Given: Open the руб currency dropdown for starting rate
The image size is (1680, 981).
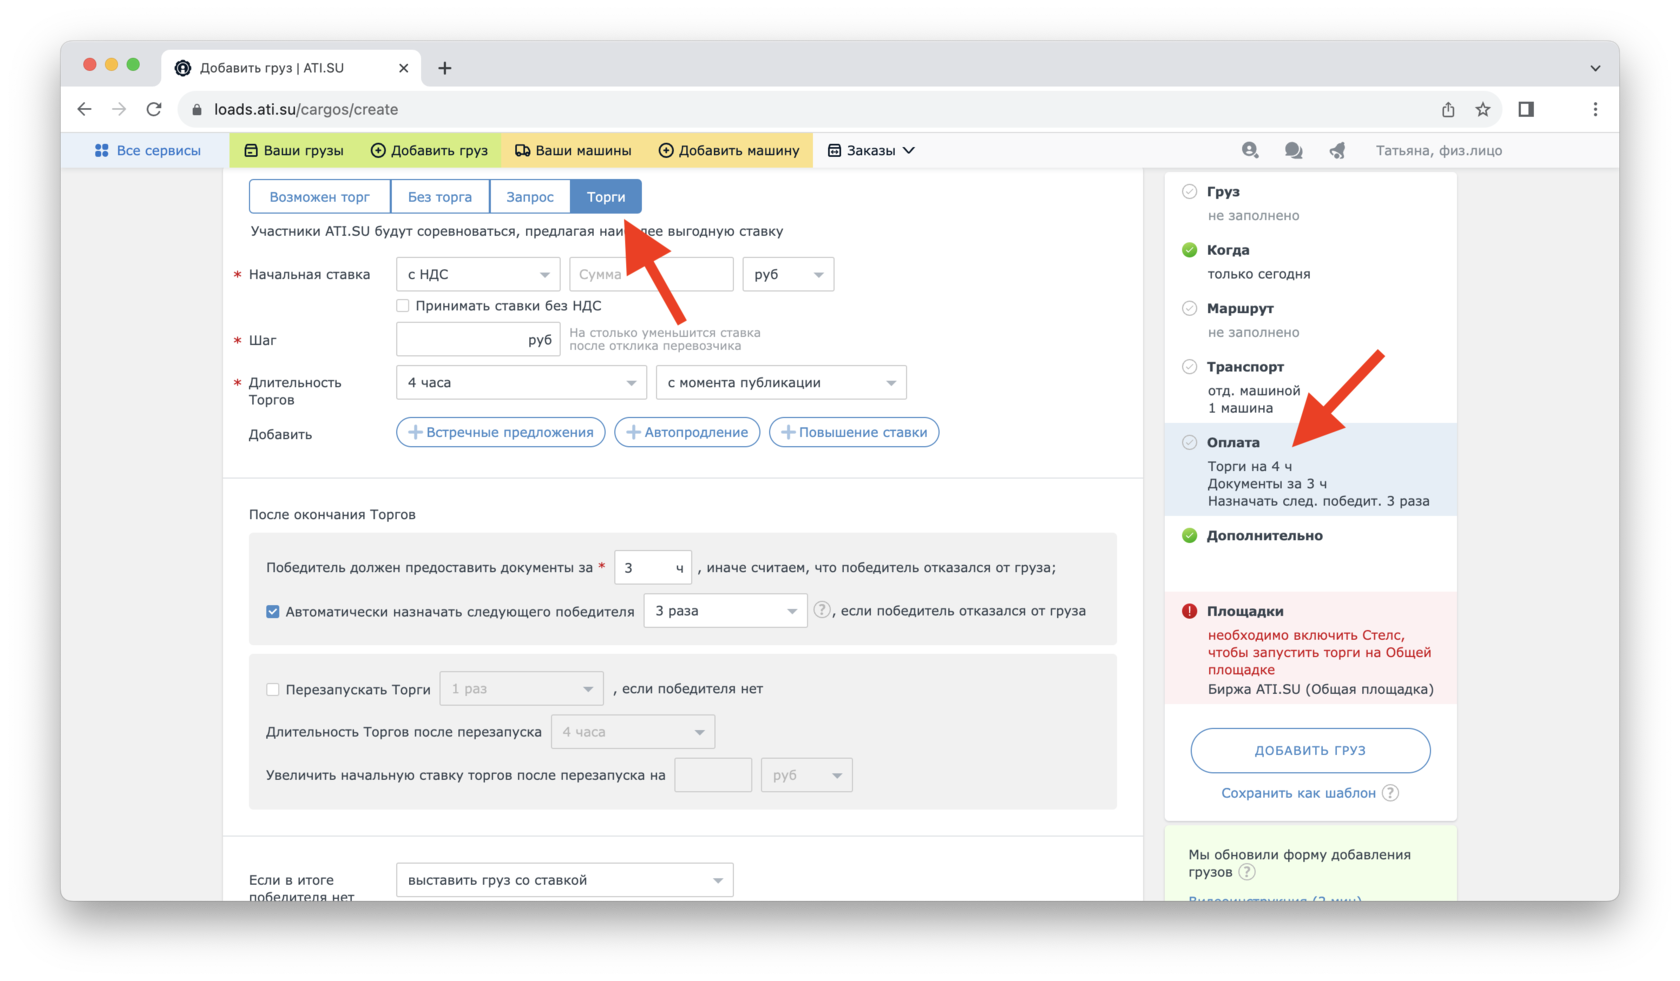Looking at the screenshot, I should 788,274.
